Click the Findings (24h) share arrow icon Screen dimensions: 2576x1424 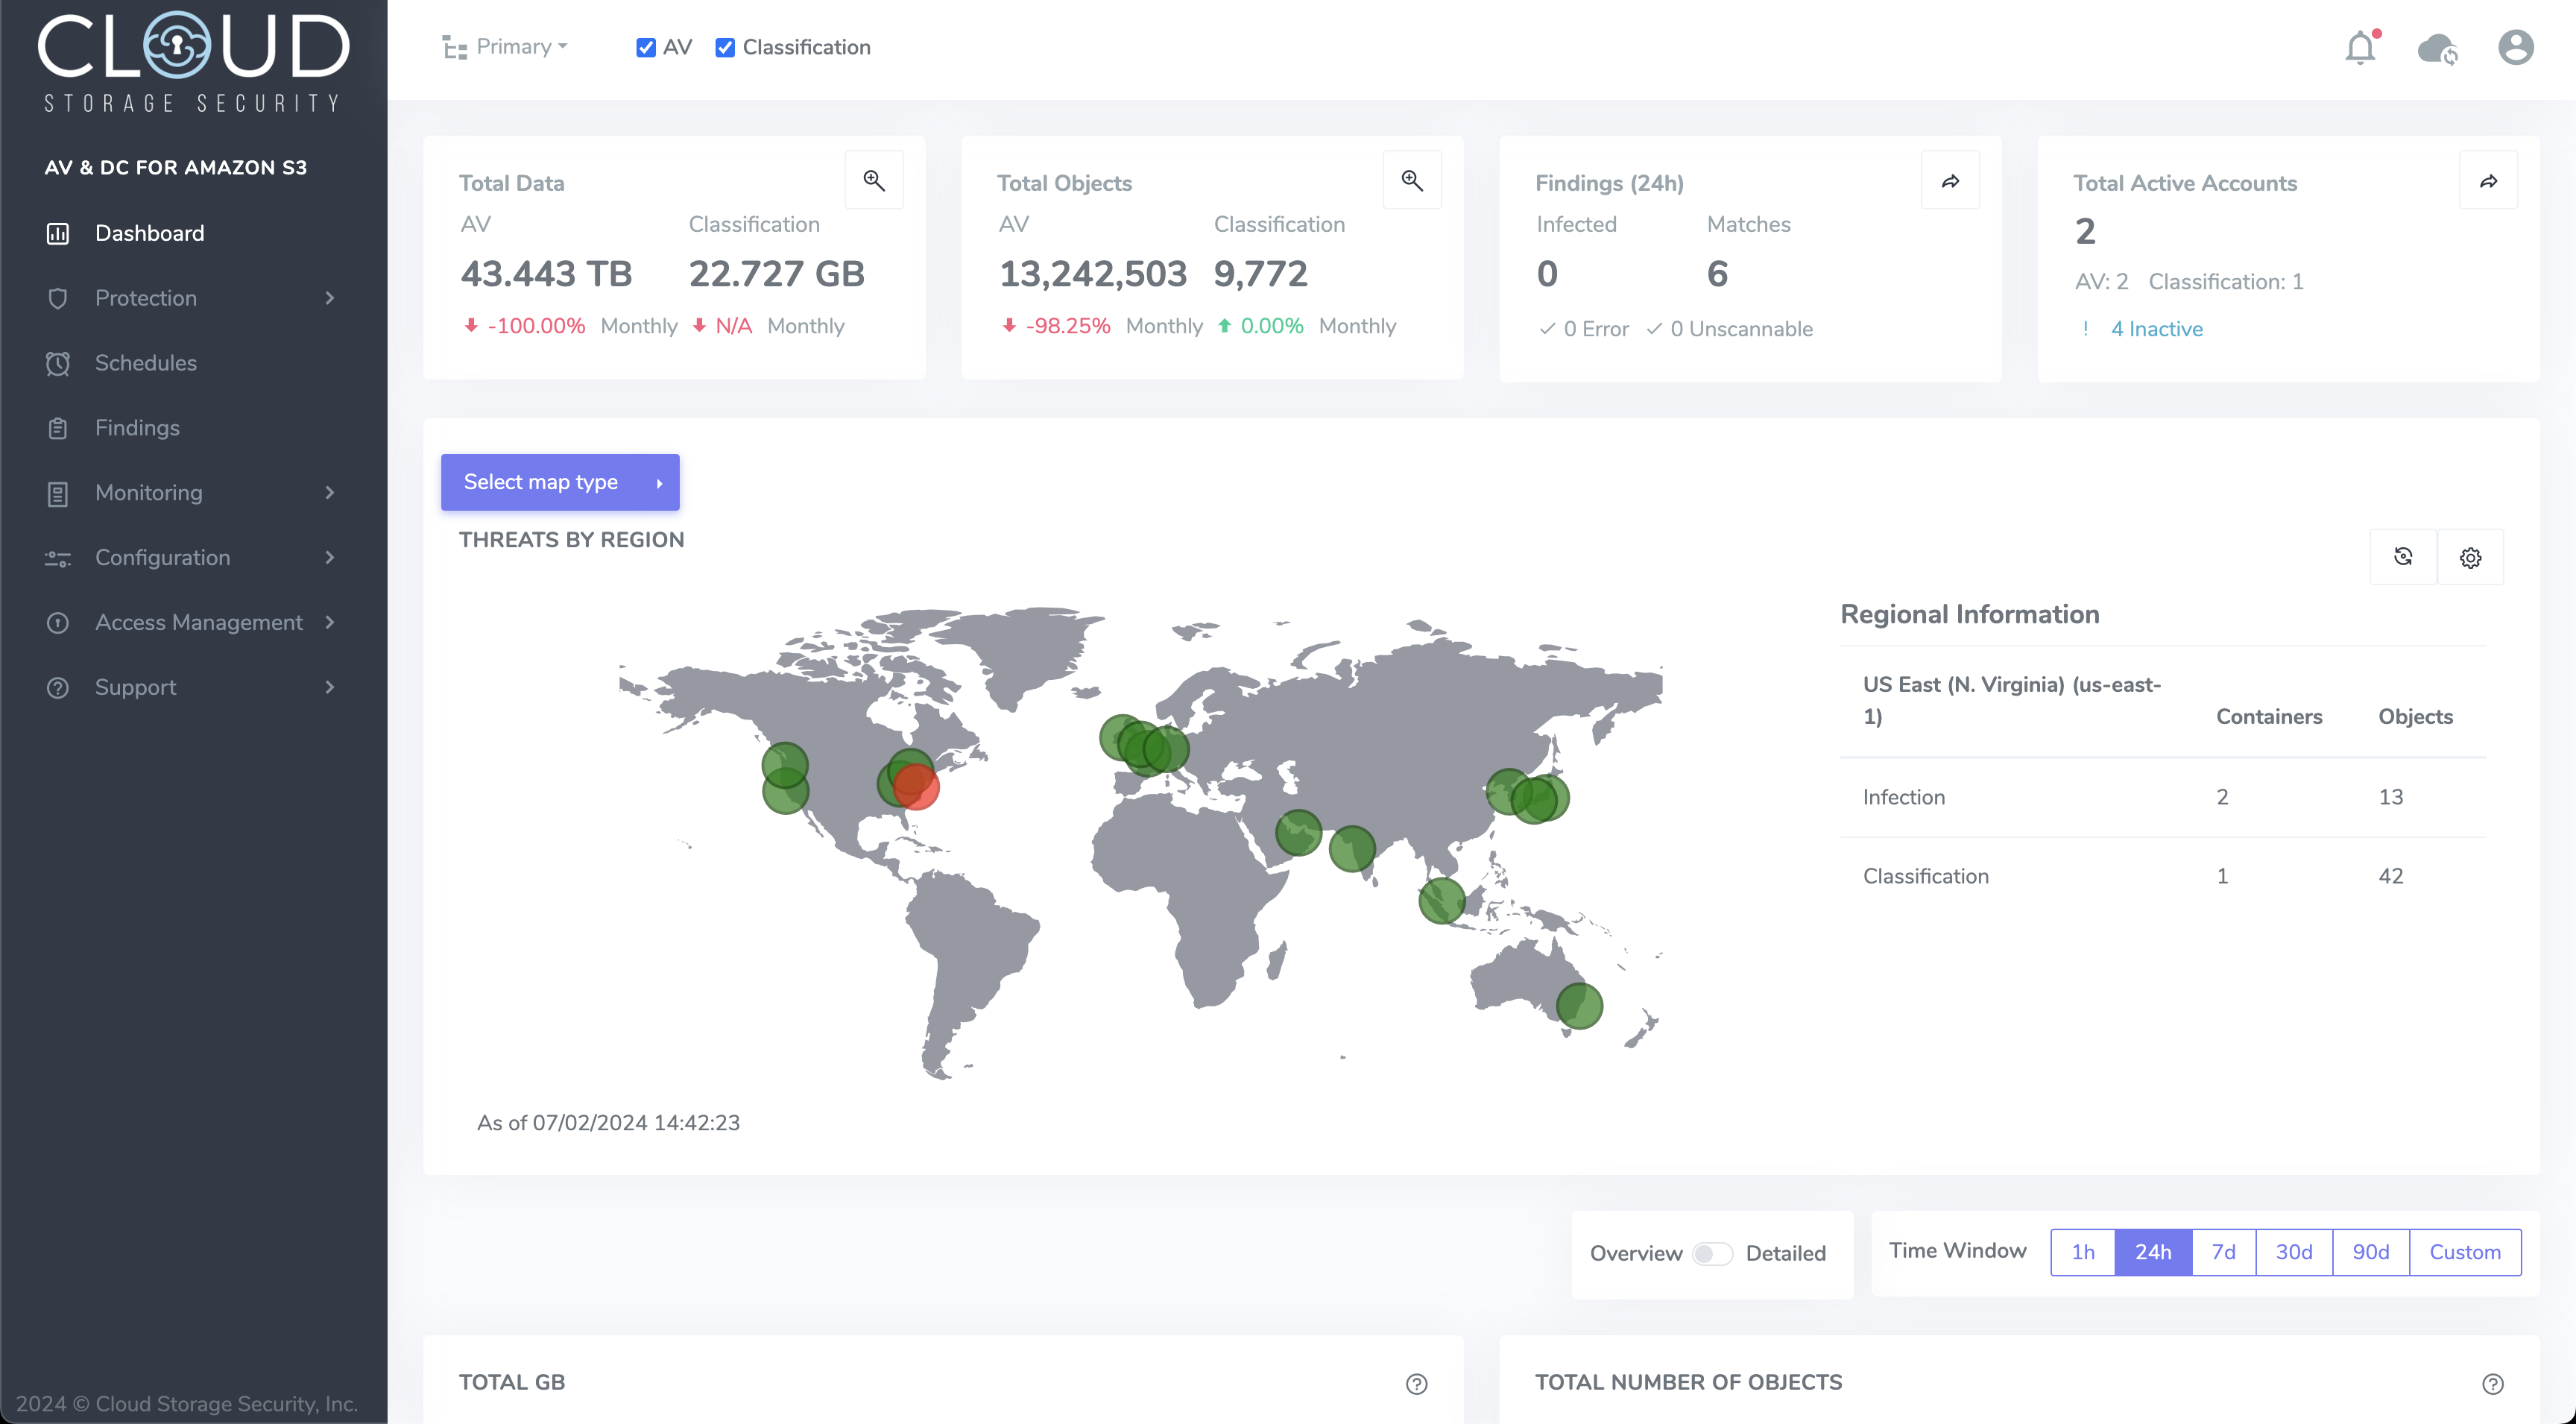click(x=1950, y=181)
